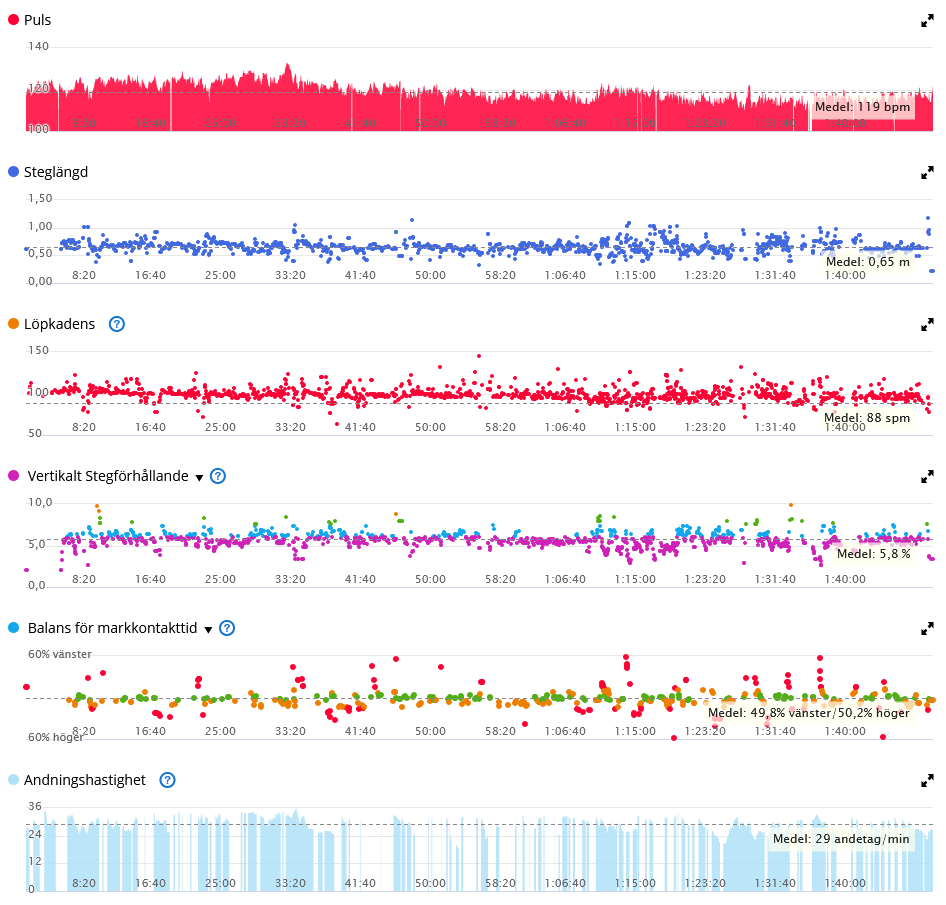Click the red Puls legend dot
946x905 pixels.
click(x=13, y=20)
